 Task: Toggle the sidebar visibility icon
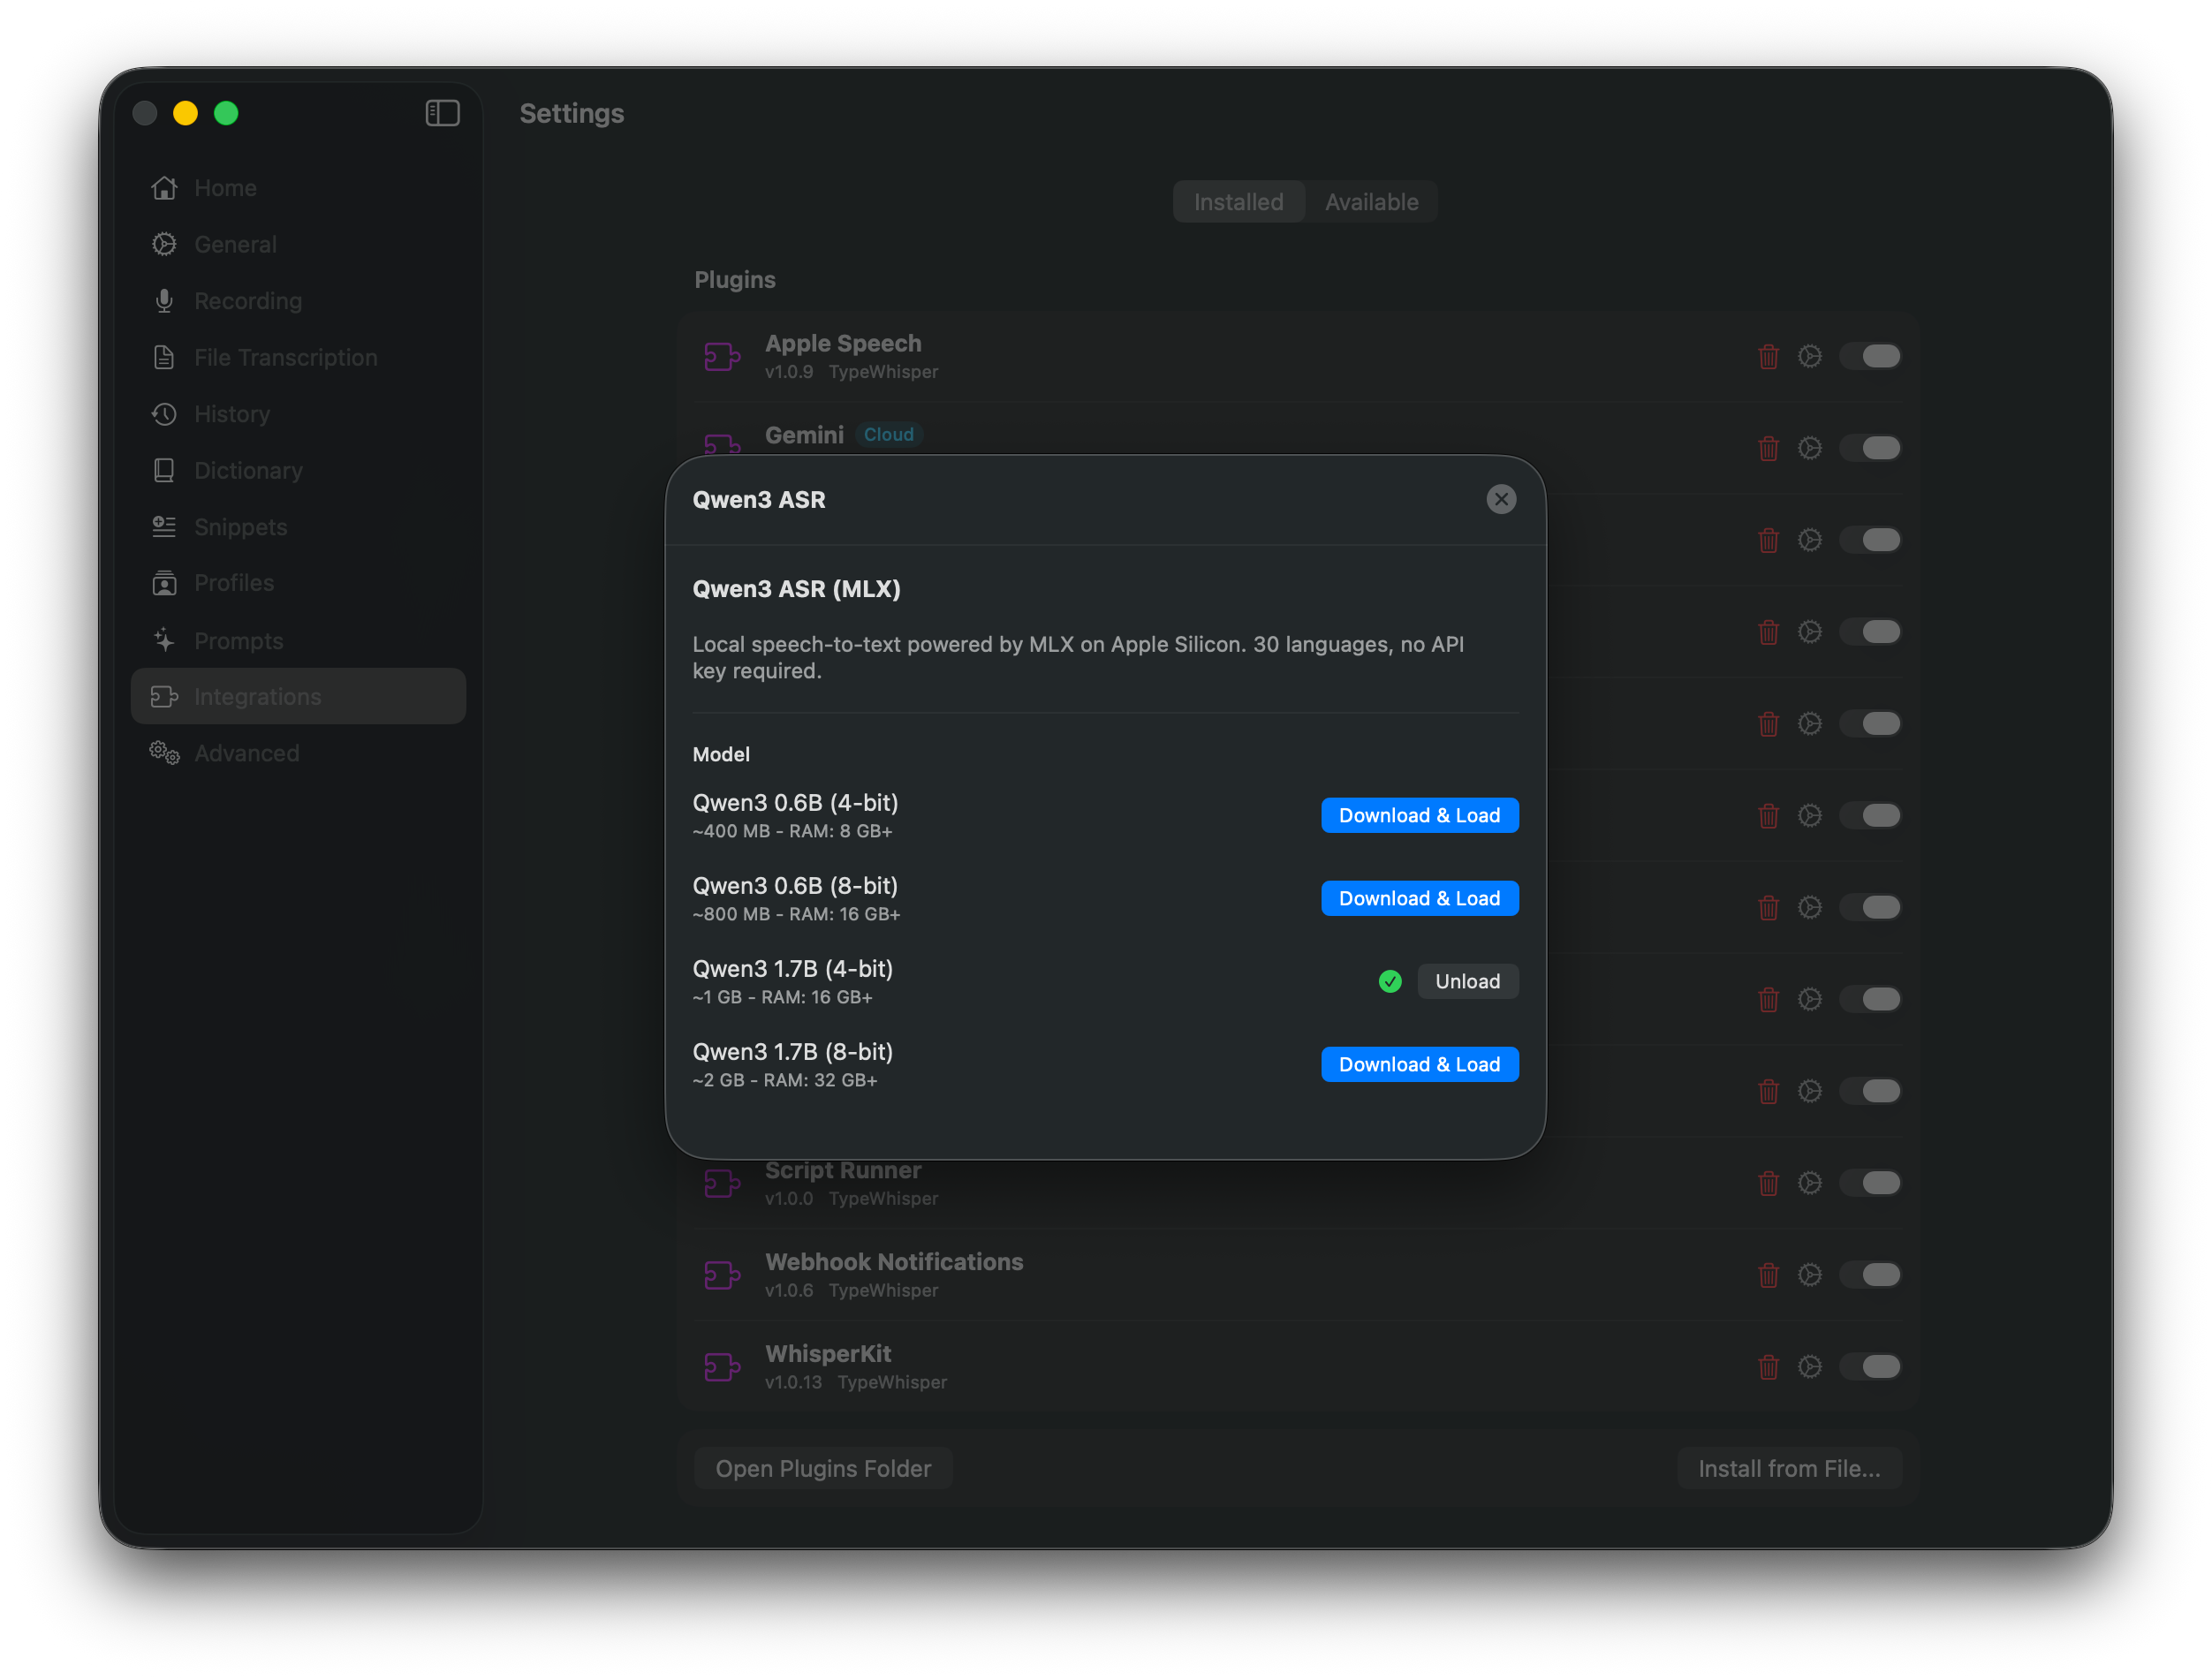click(441, 113)
